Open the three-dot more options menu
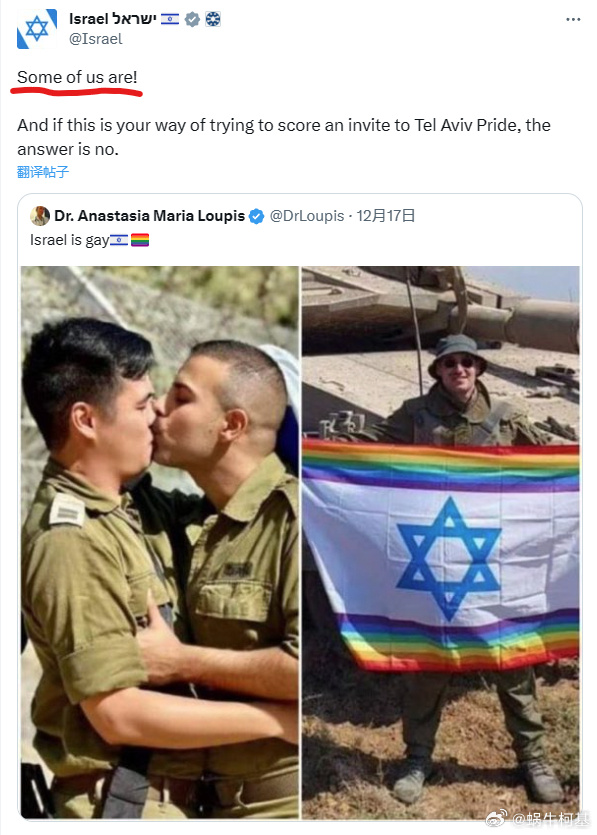Image resolution: width=597 pixels, height=835 pixels. pos(573,20)
